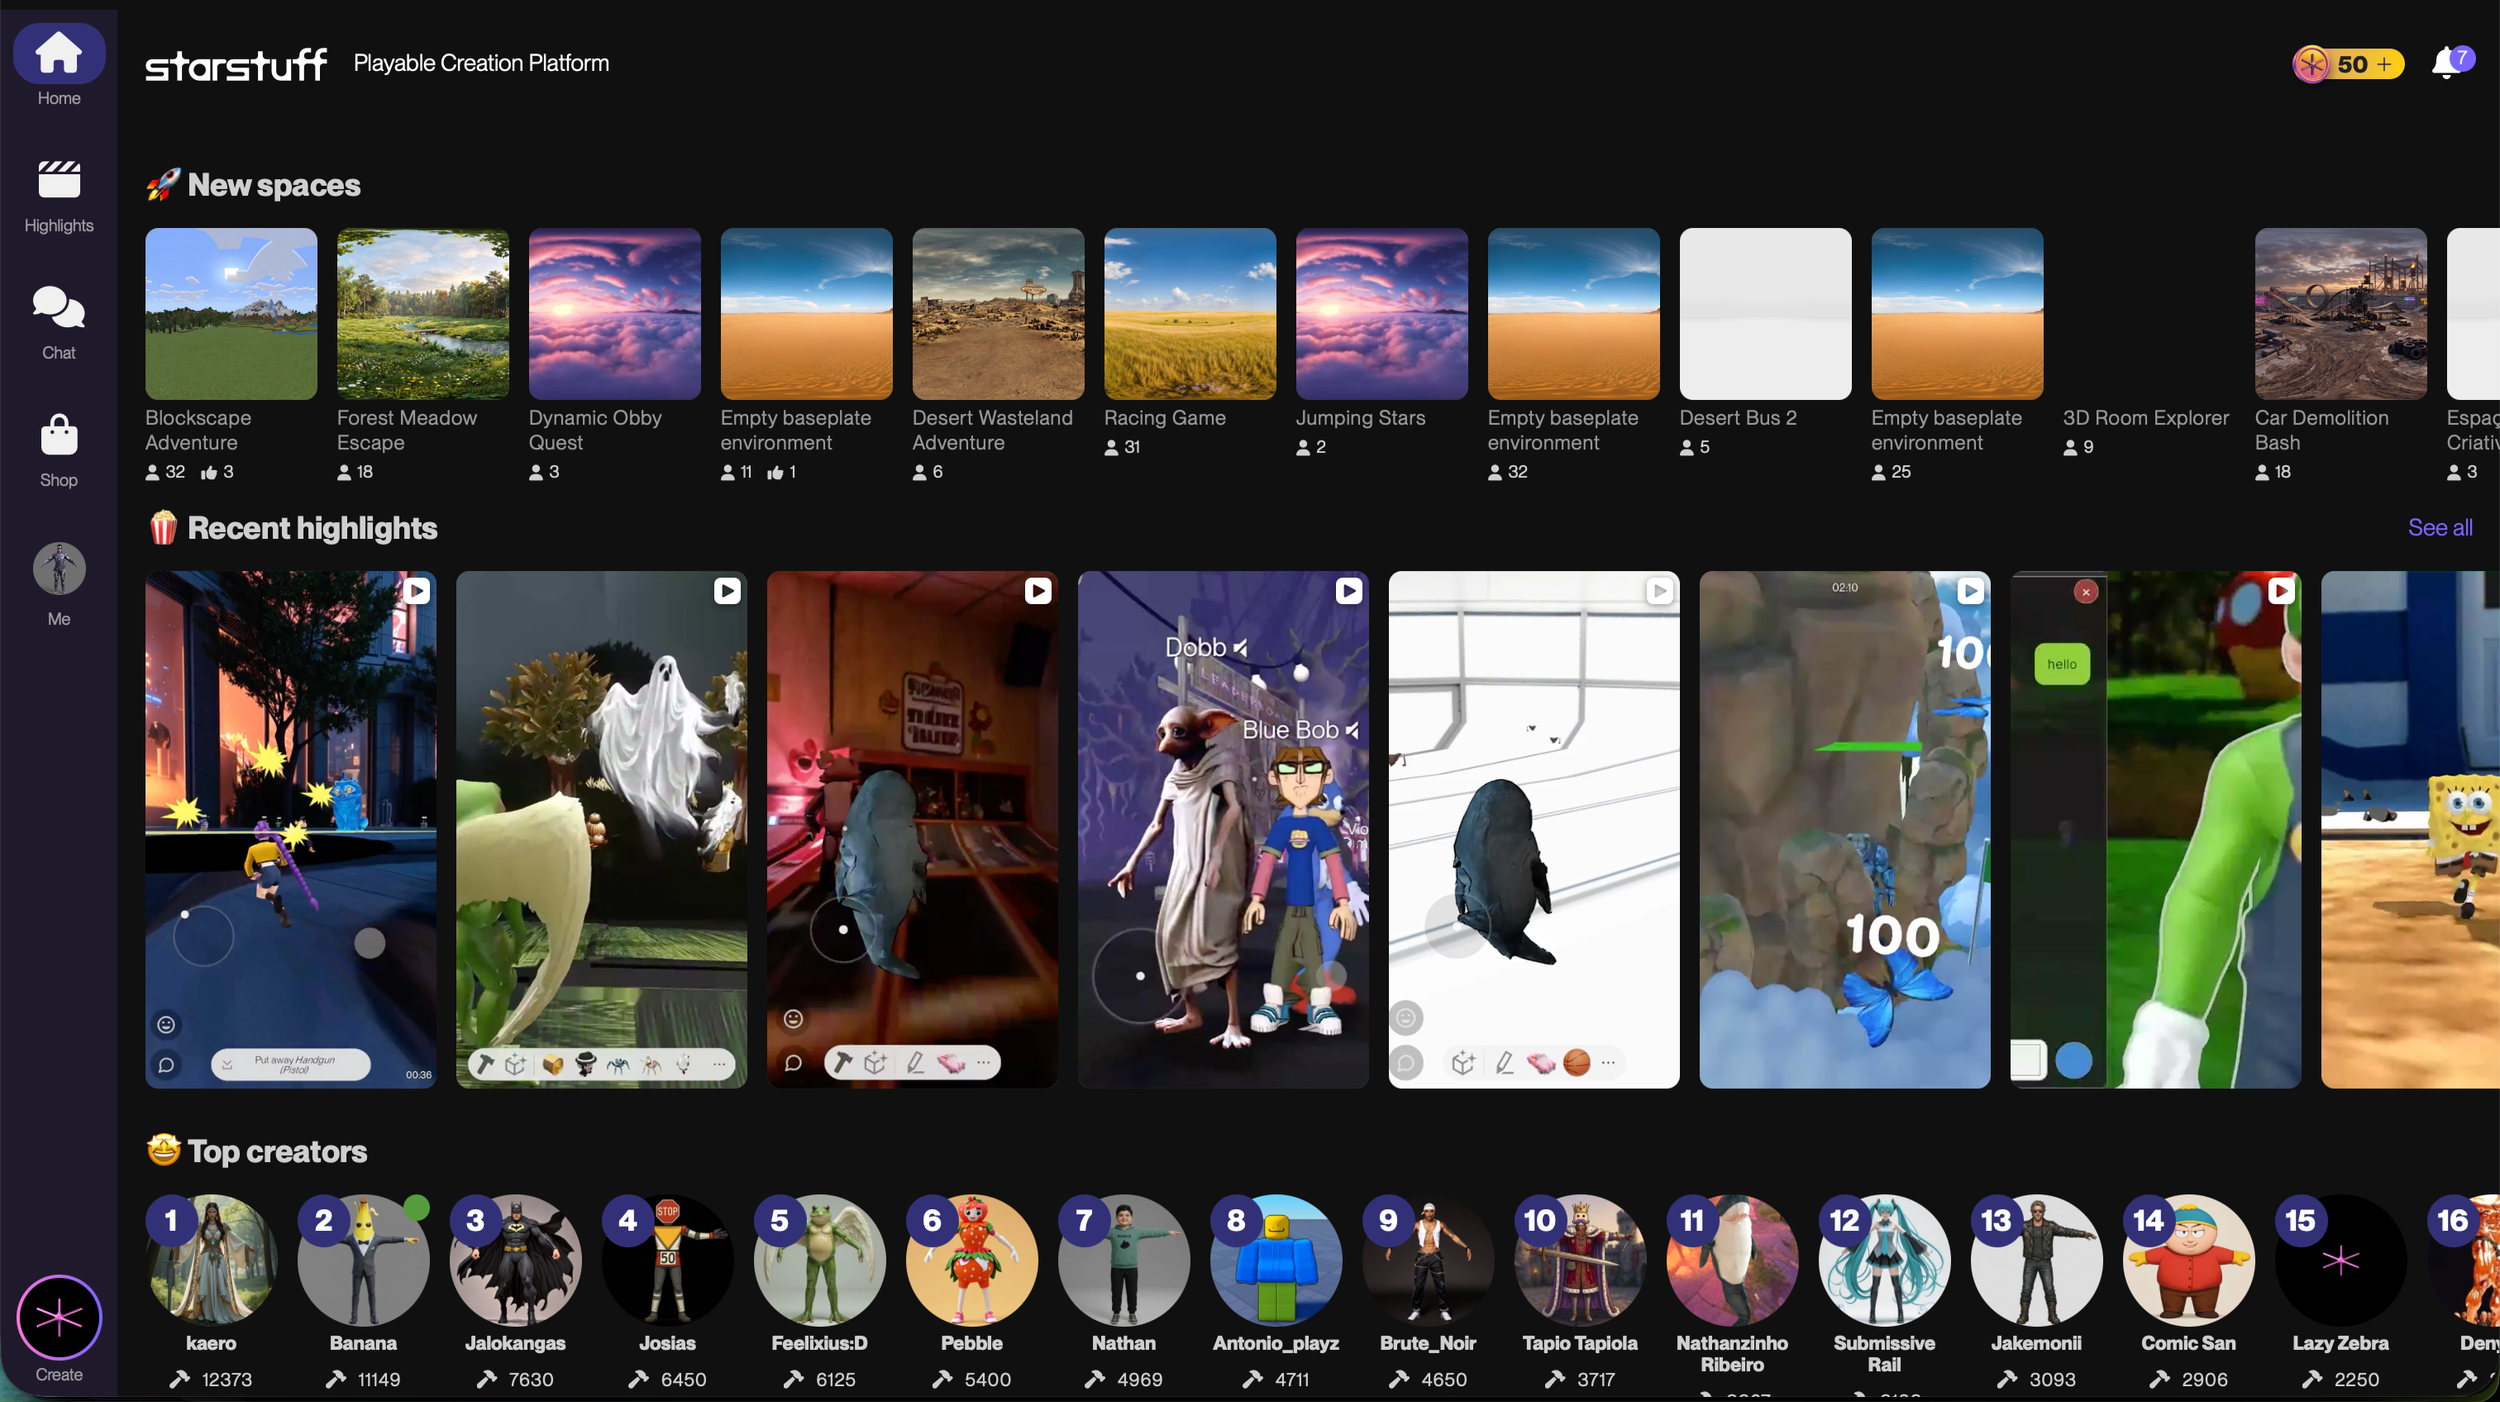Open the notification bell with 7 badge
Viewport: 2500px width, 1402px height.
coord(2451,63)
